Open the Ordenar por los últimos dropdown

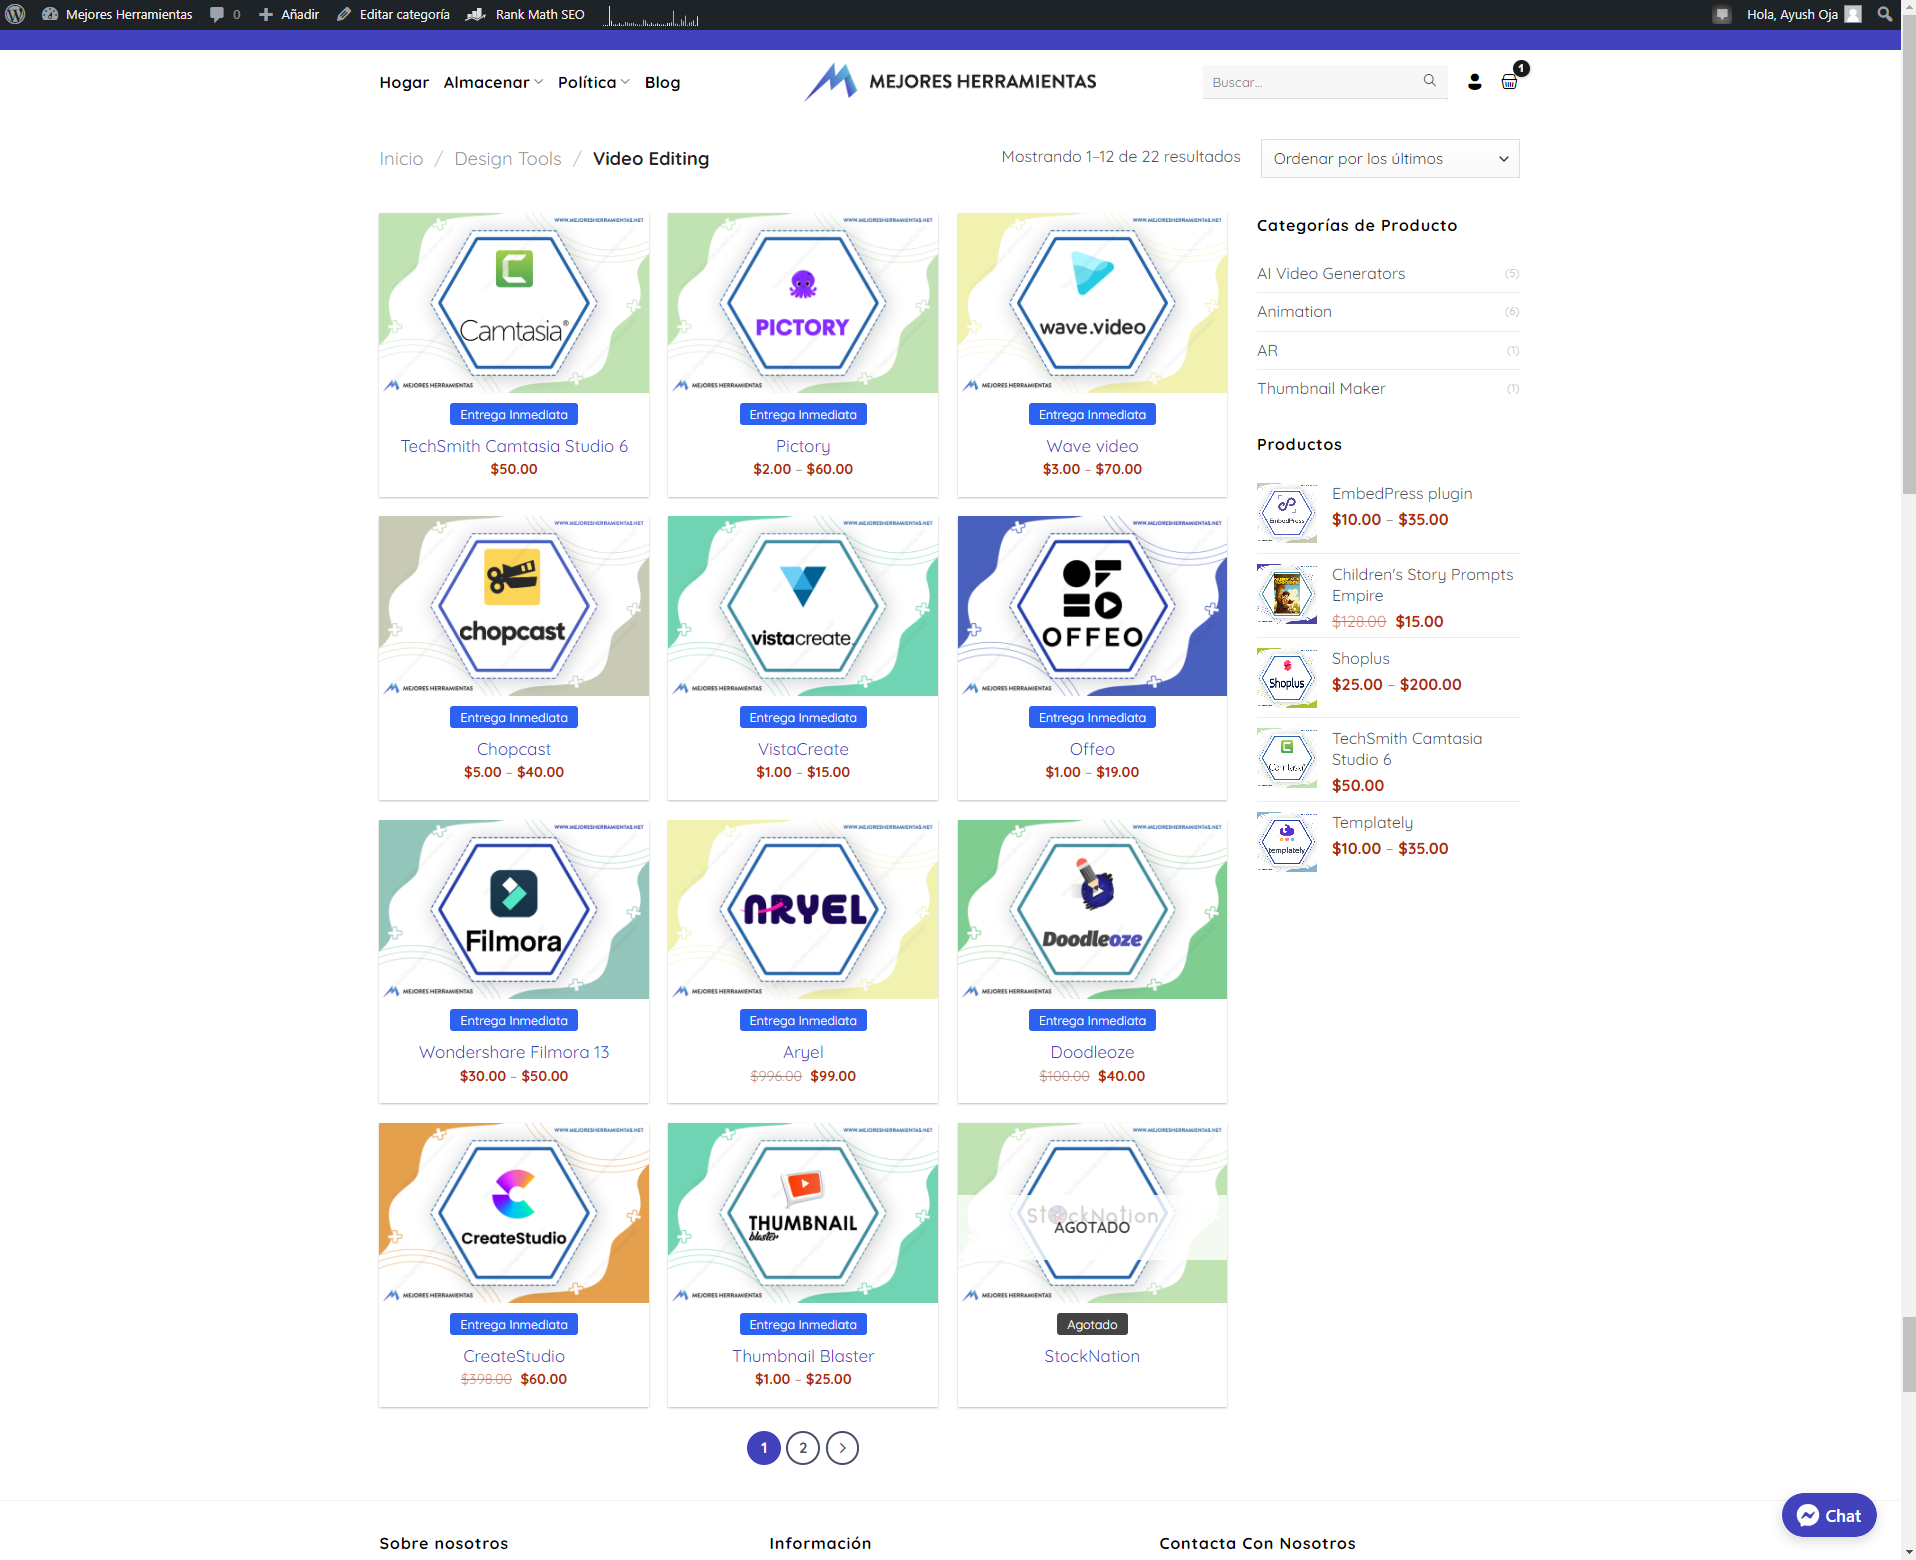point(1390,158)
